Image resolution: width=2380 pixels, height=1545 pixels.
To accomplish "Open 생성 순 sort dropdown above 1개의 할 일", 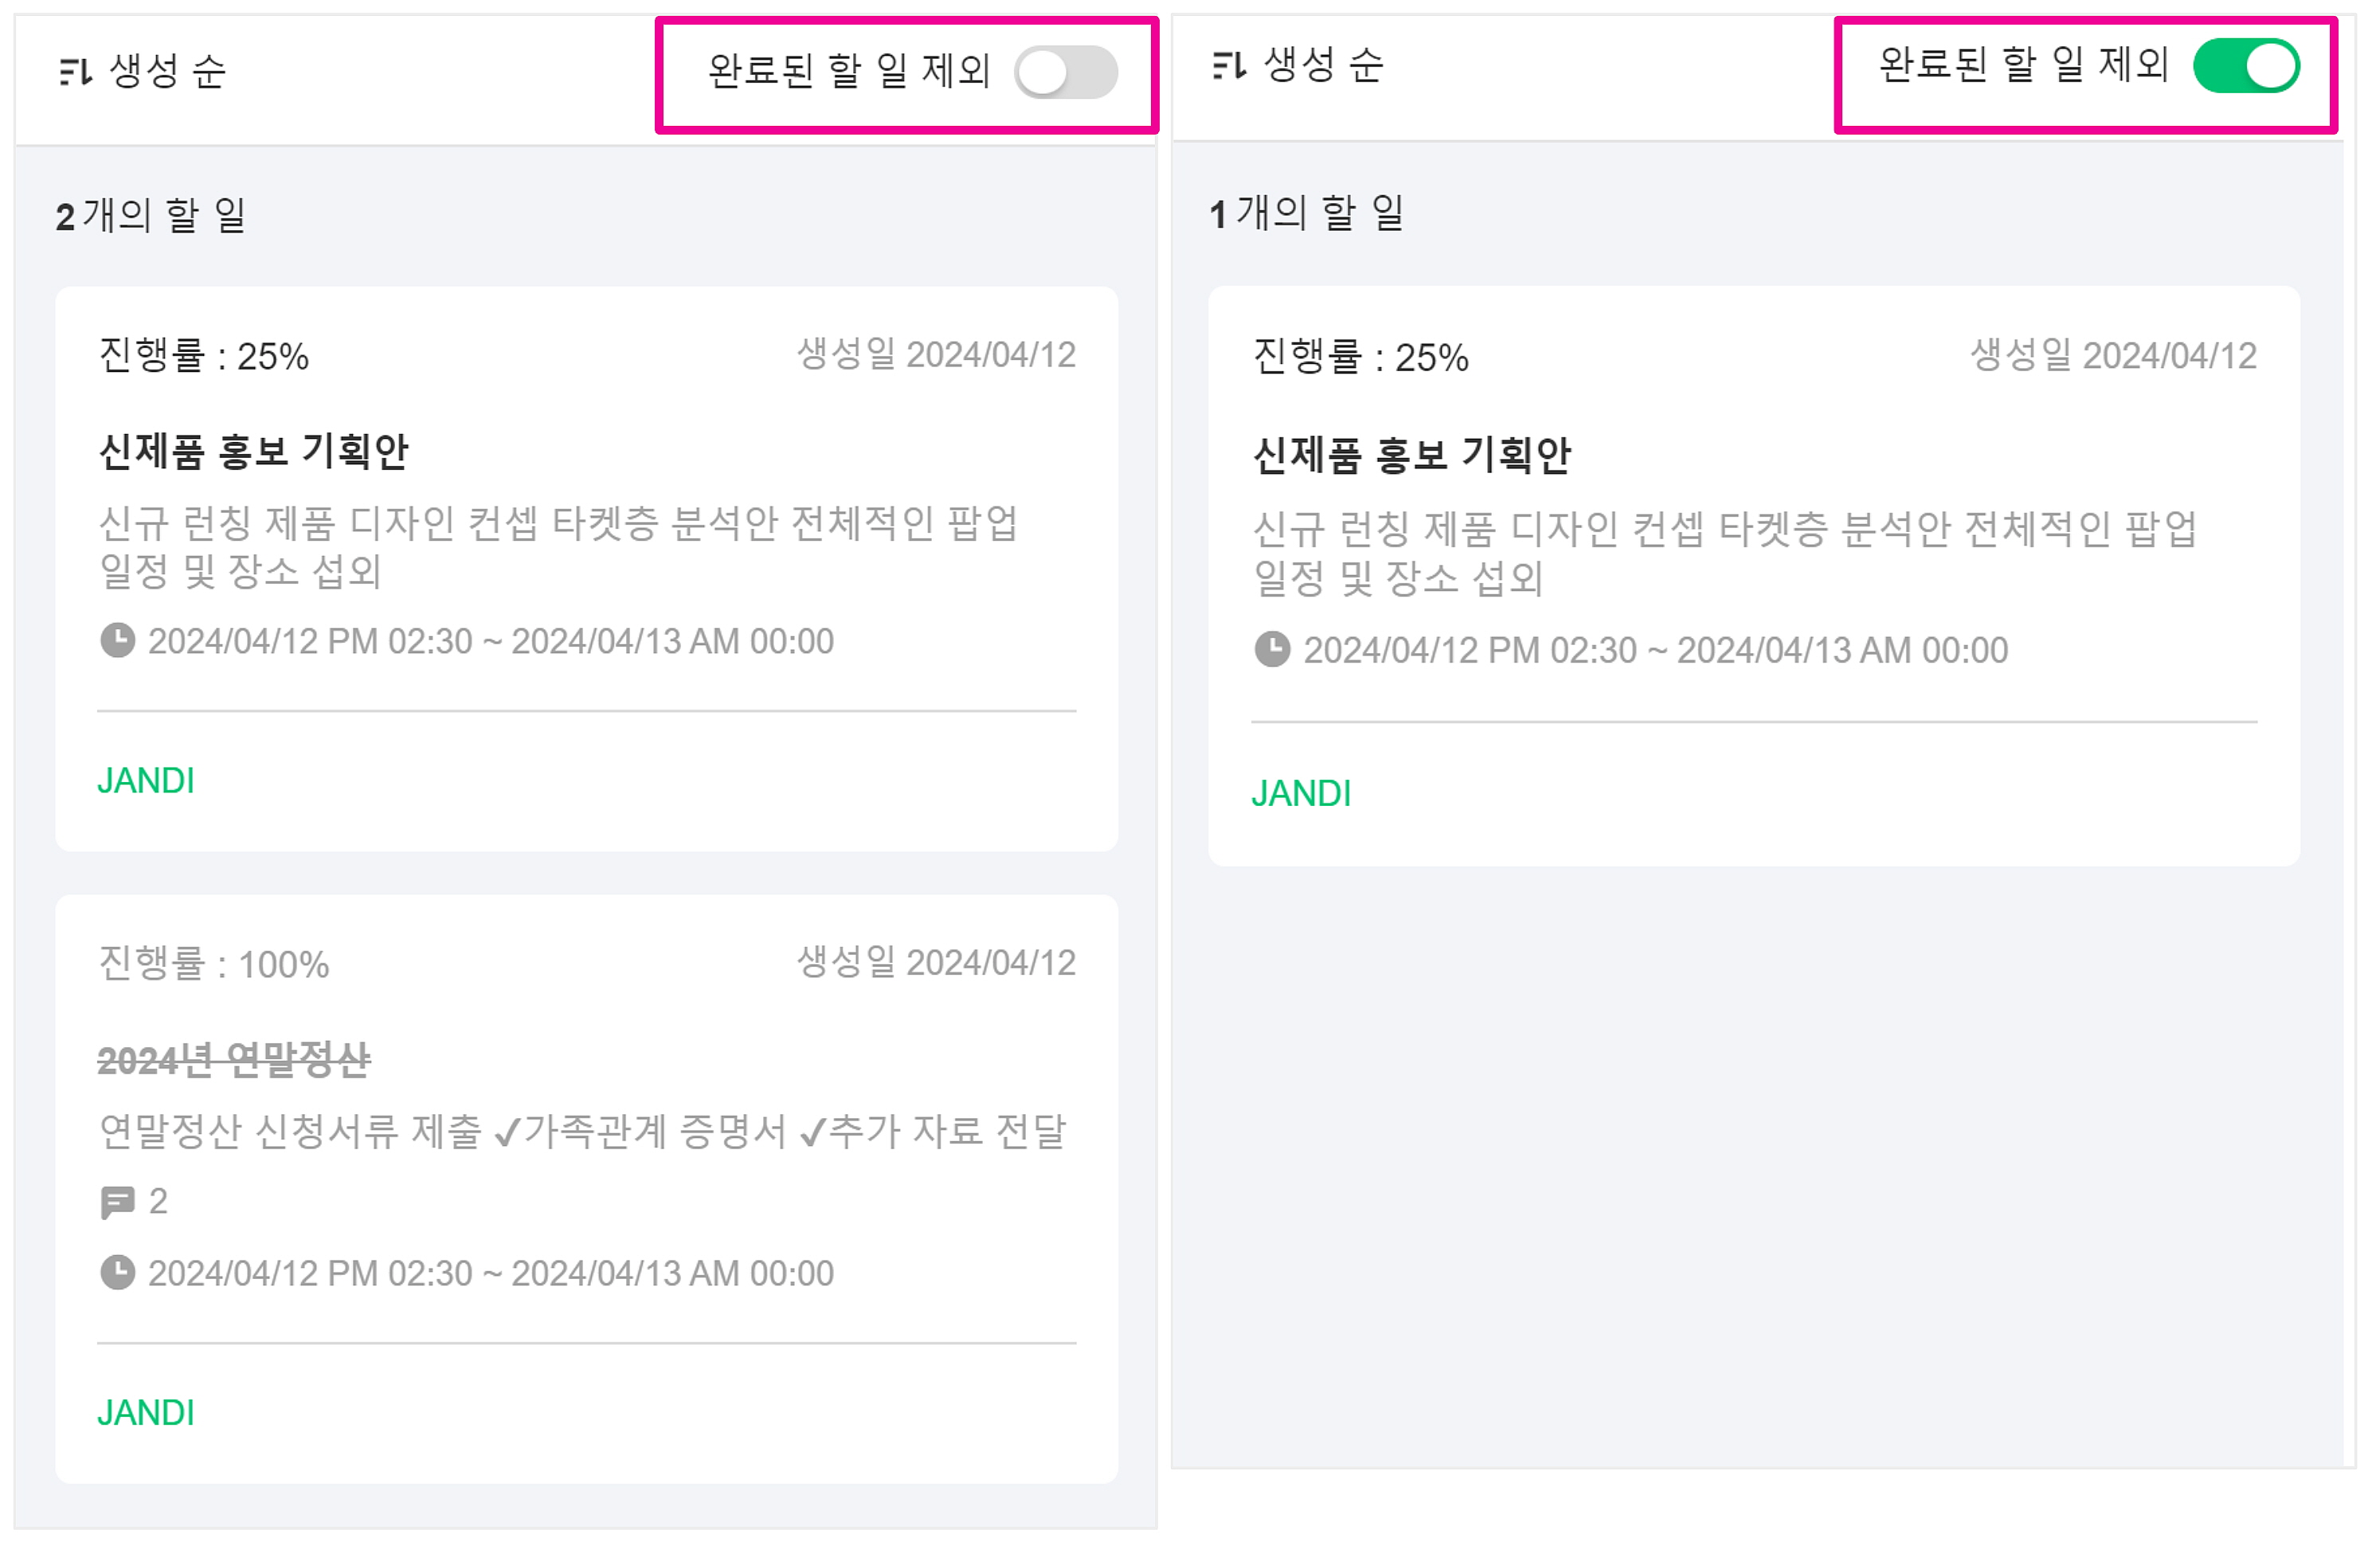I will (1322, 67).
